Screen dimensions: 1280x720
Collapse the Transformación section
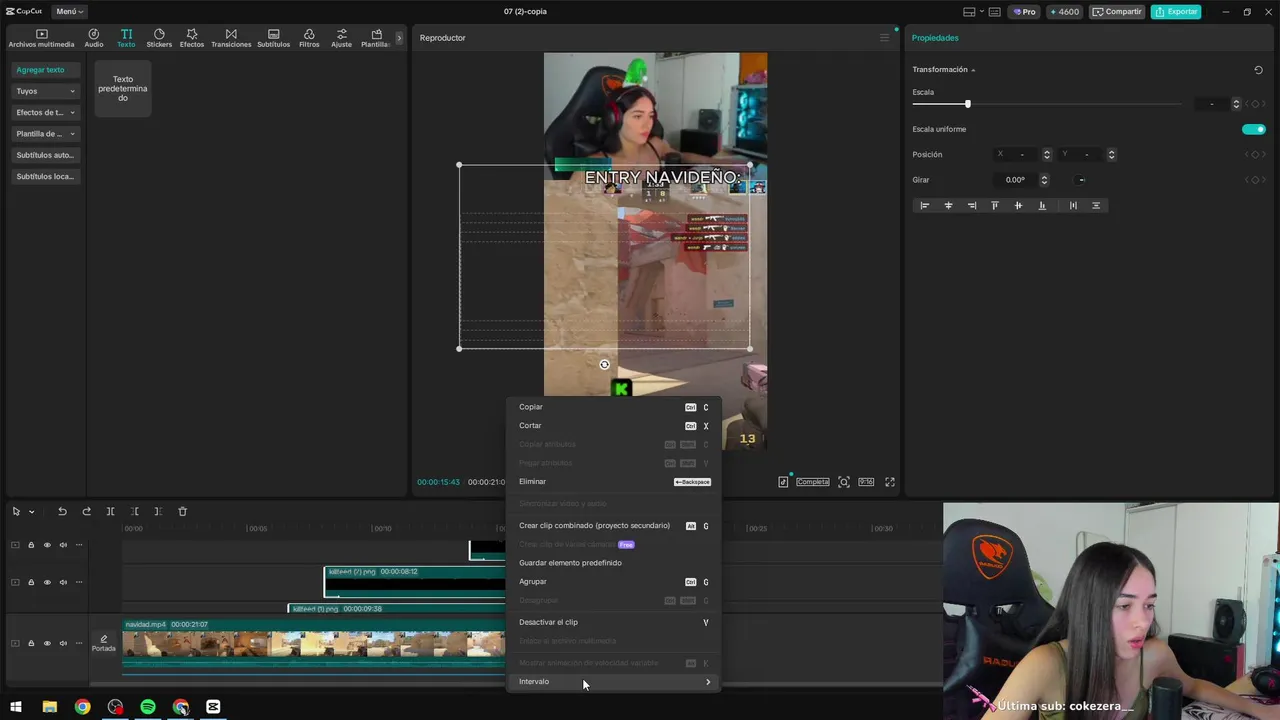(x=973, y=70)
